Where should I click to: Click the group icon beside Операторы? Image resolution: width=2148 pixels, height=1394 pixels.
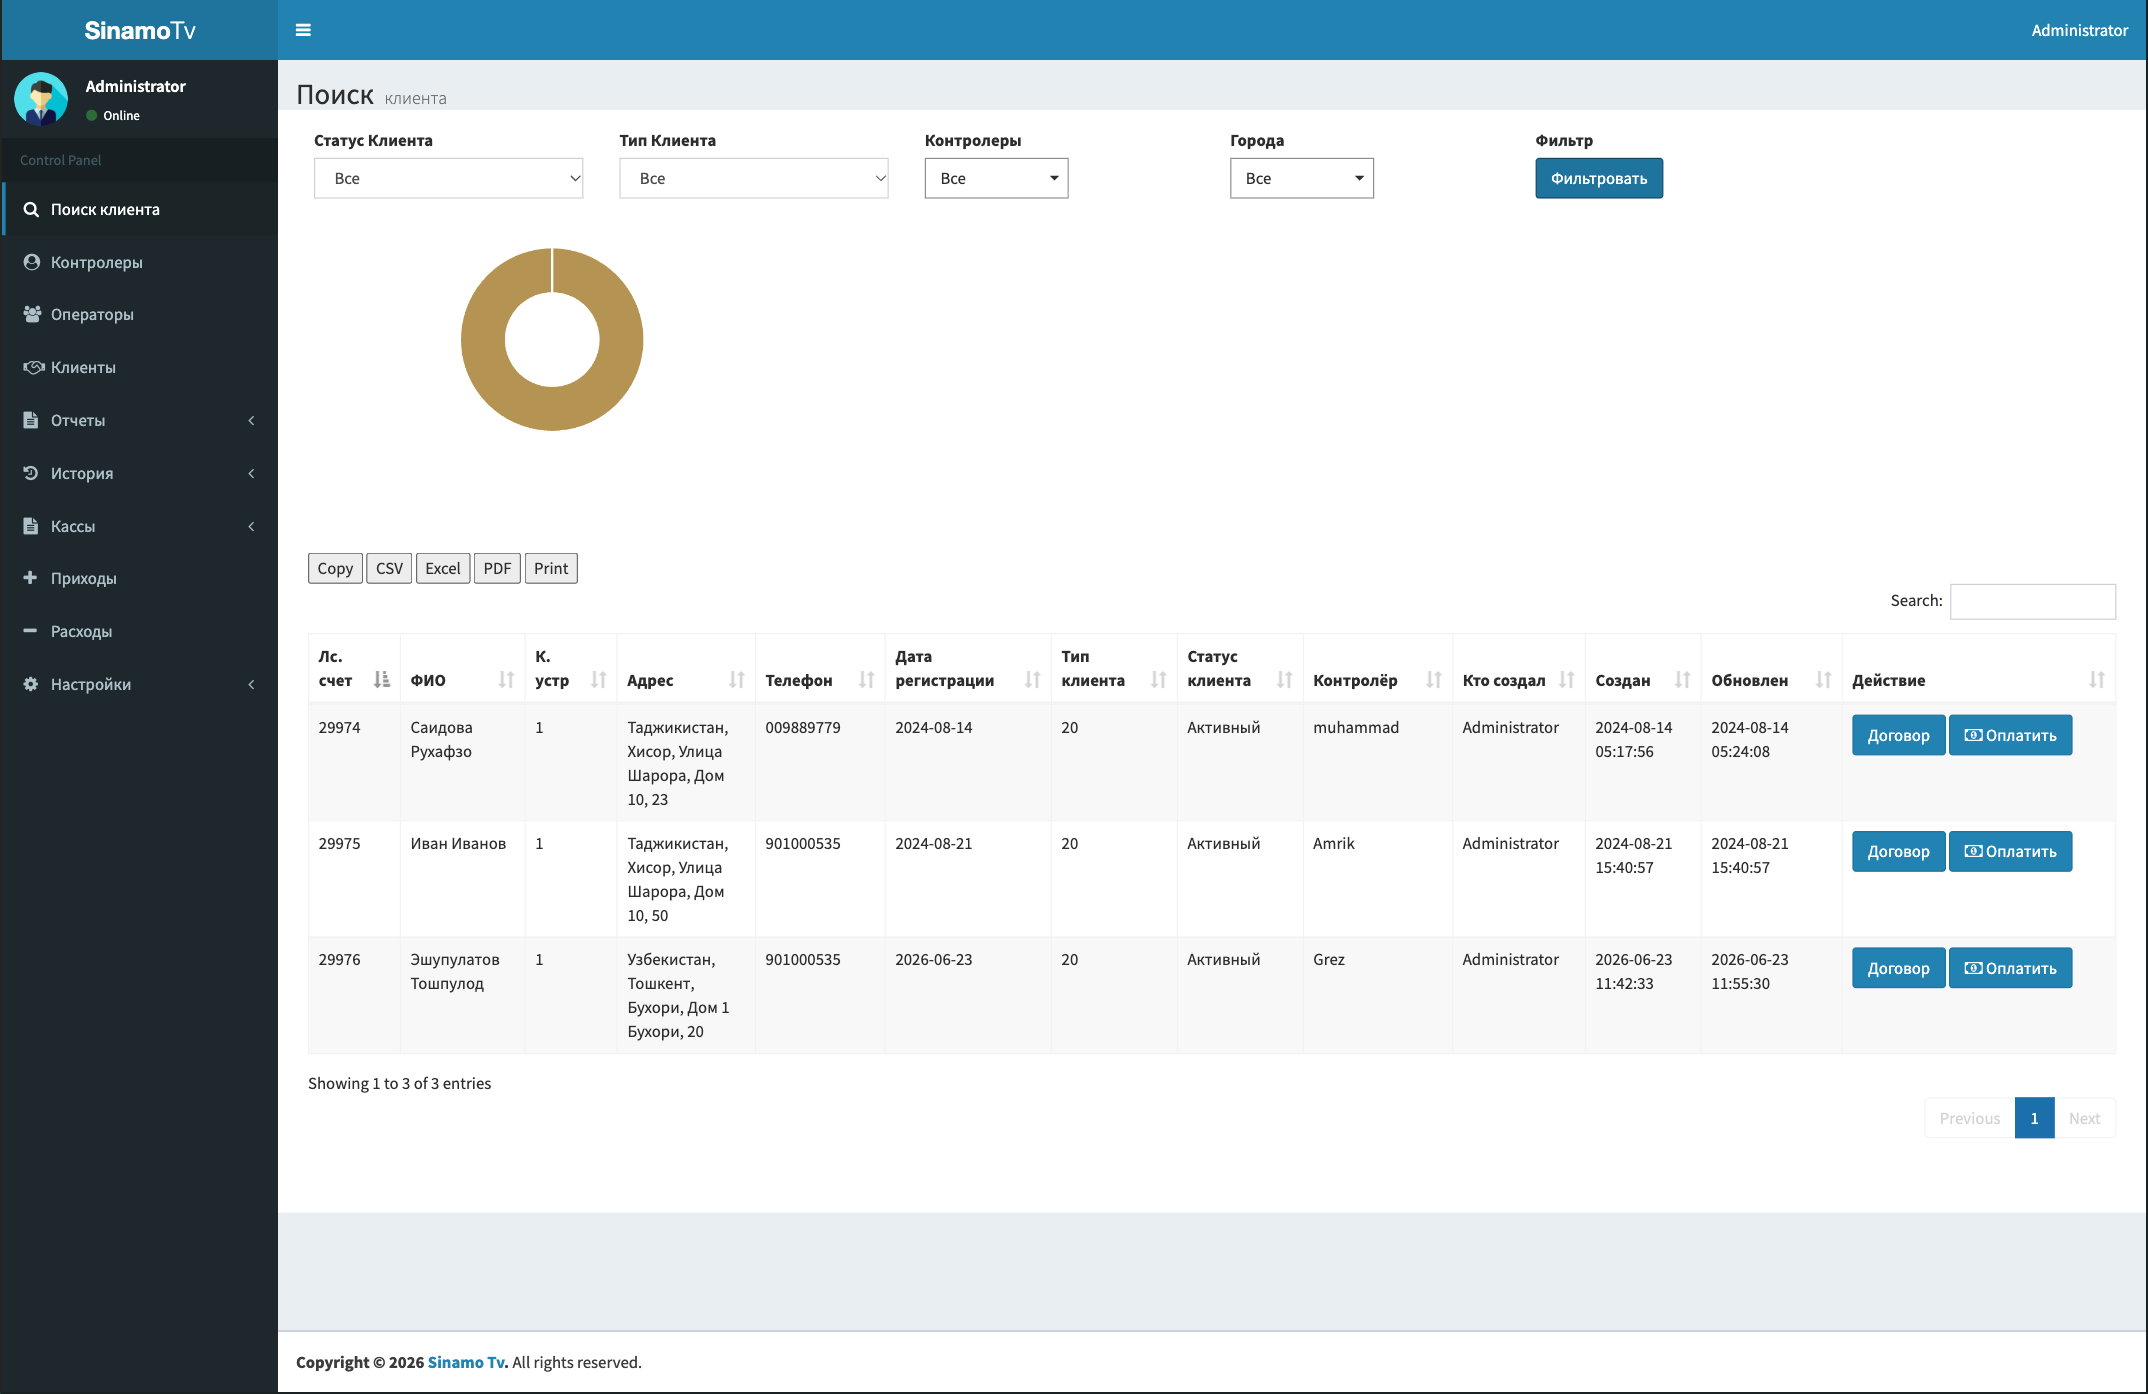[x=32, y=314]
